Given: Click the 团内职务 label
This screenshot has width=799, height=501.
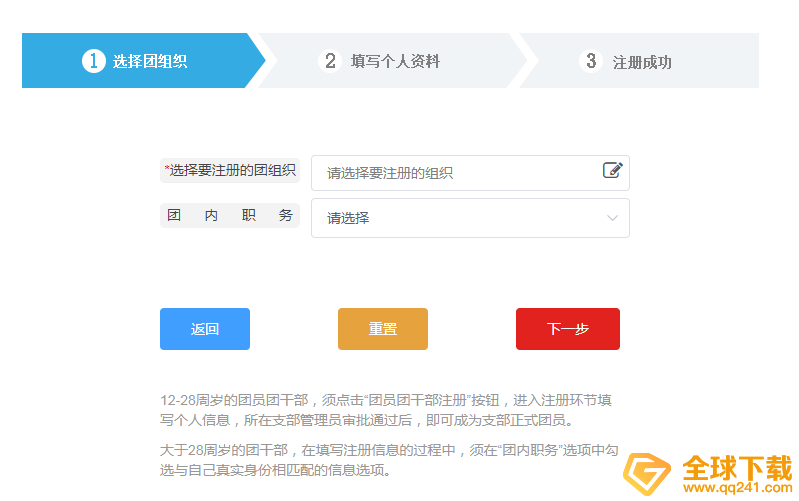Looking at the screenshot, I should click(230, 215).
